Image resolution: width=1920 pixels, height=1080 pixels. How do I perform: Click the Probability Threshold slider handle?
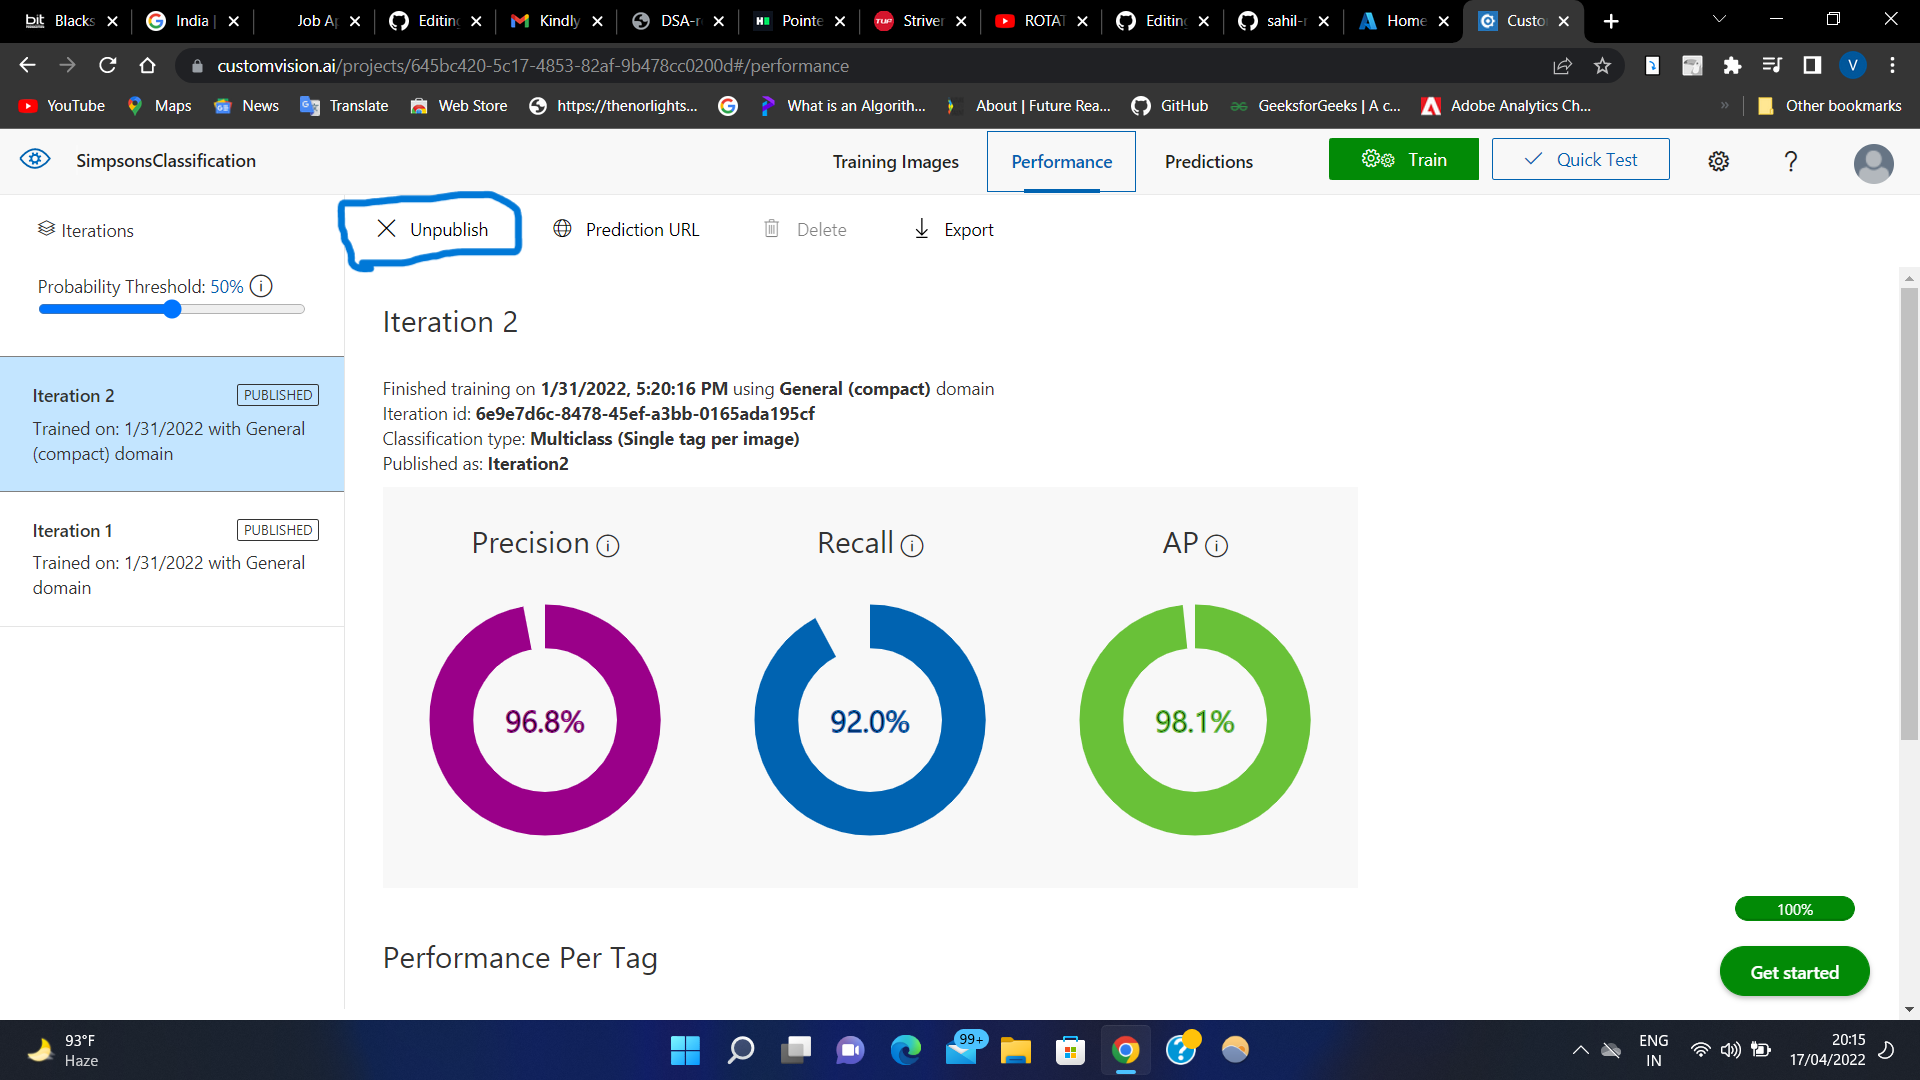point(172,310)
